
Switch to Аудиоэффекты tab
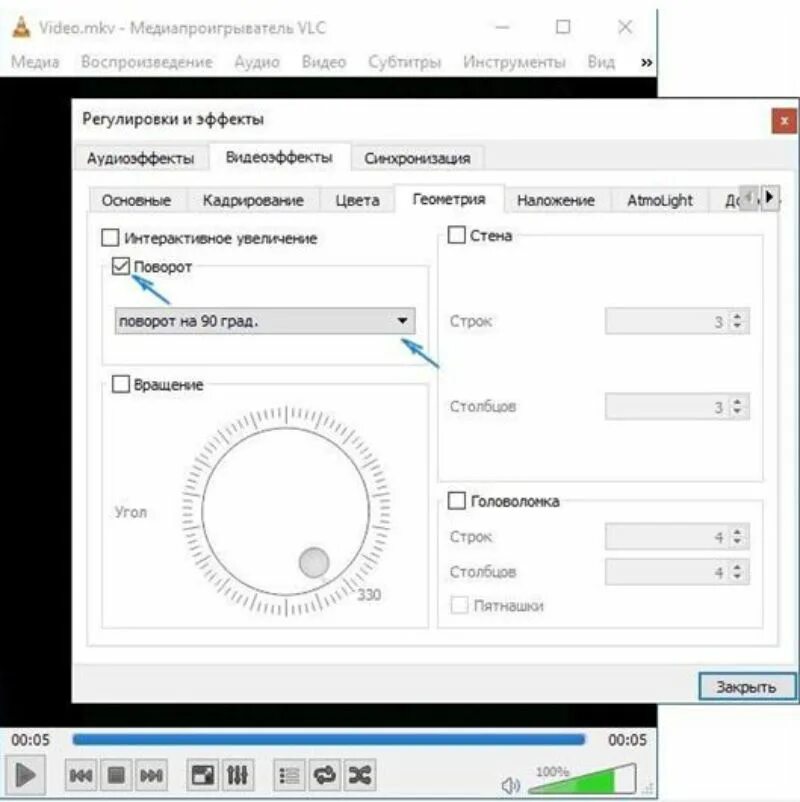(141, 159)
